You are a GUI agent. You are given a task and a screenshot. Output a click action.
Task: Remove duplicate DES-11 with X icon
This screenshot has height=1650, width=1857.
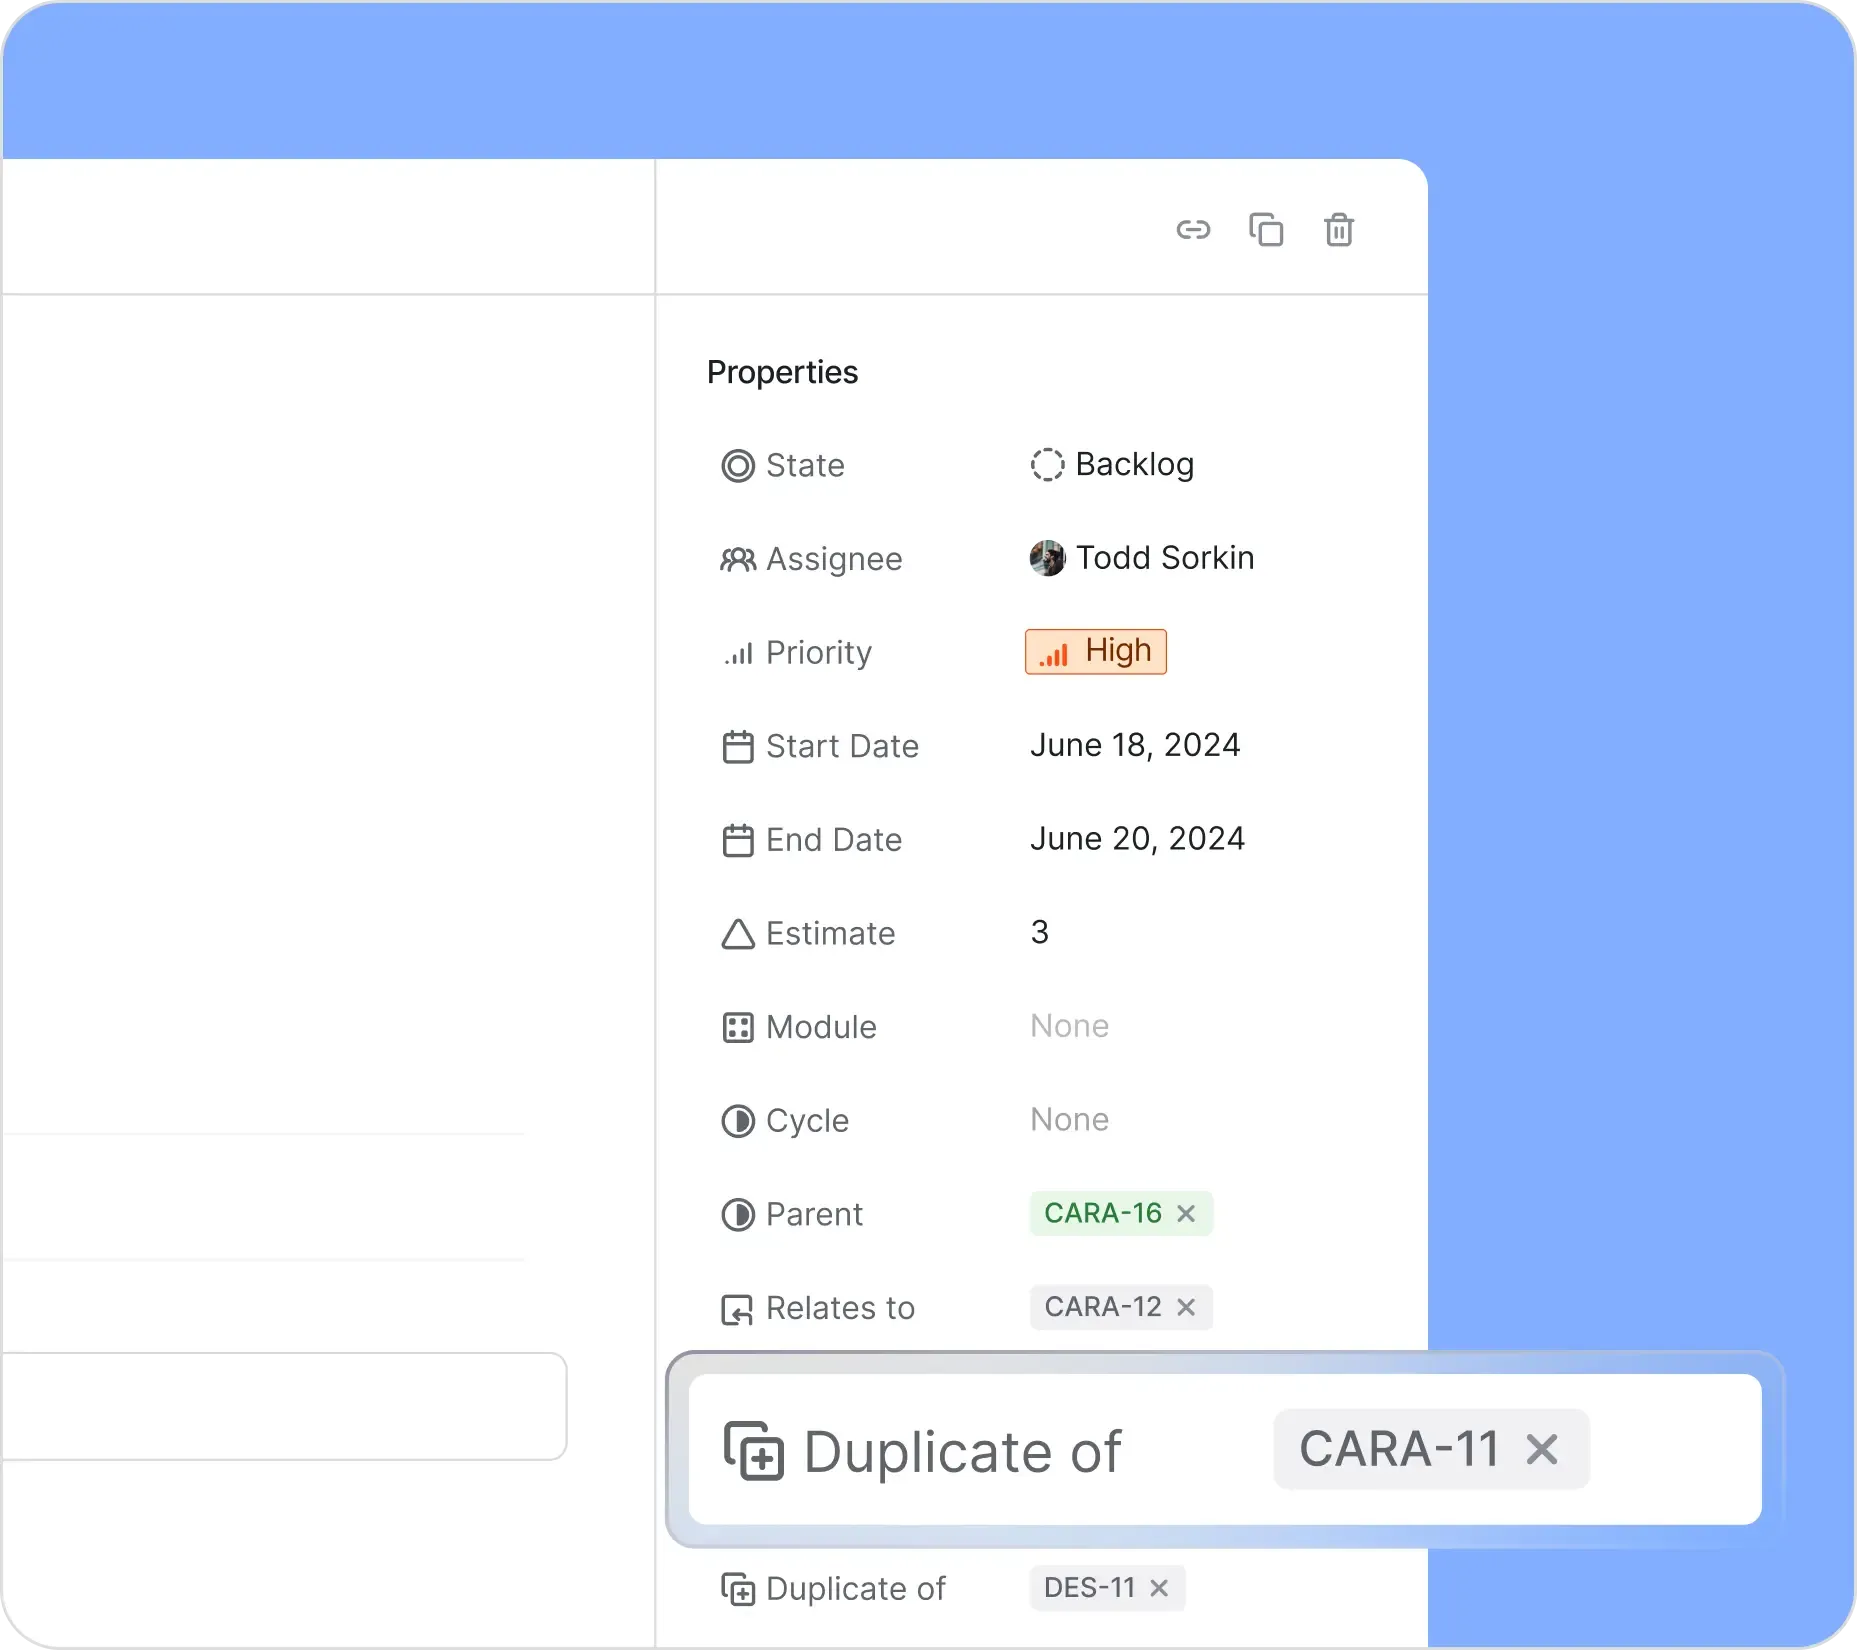point(1160,1588)
